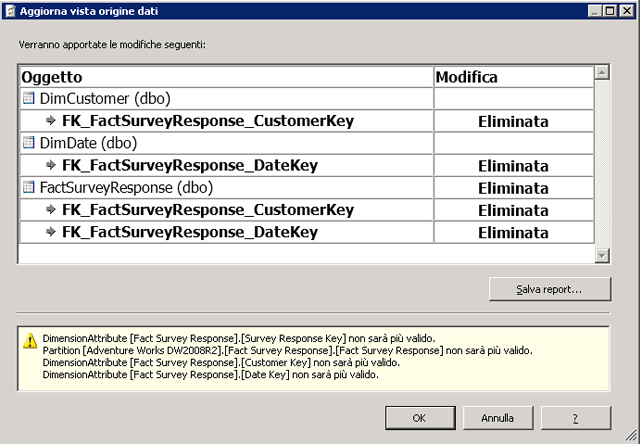Viewport: 640px width, 444px height.
Task: Click the arrow icon of DateKey under DimDate
Action: [51, 165]
